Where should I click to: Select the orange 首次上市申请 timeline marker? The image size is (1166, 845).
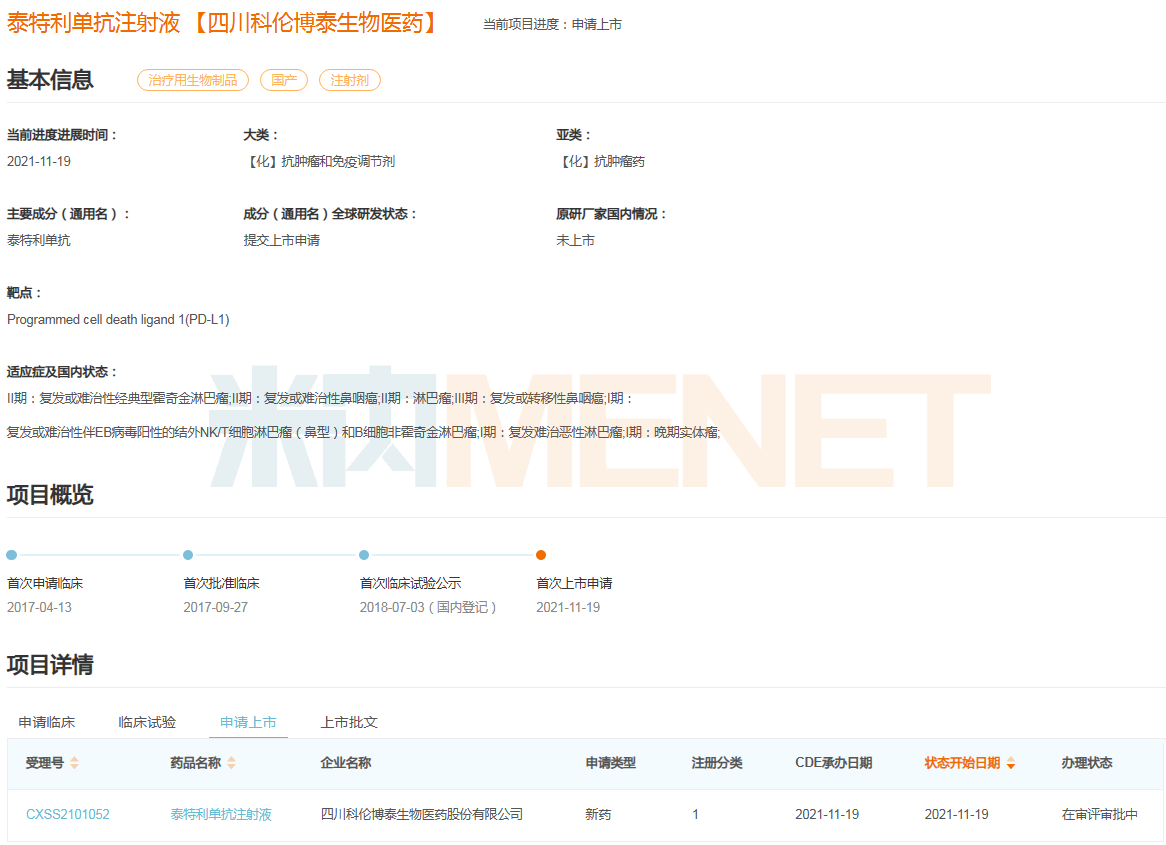541,555
